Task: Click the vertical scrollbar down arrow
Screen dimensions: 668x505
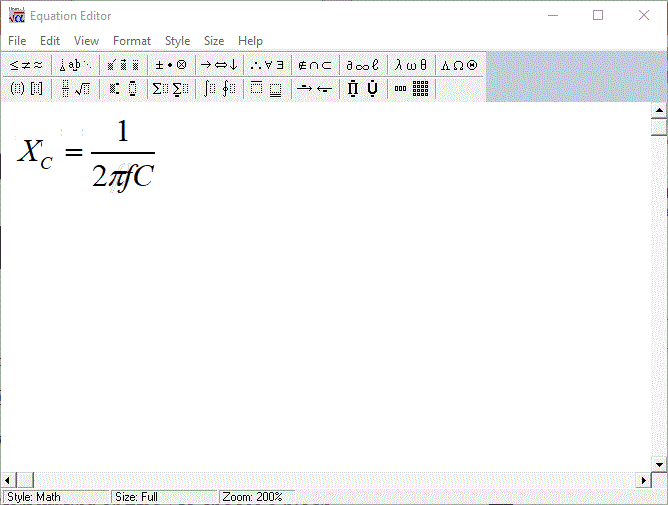Action: coord(659,464)
